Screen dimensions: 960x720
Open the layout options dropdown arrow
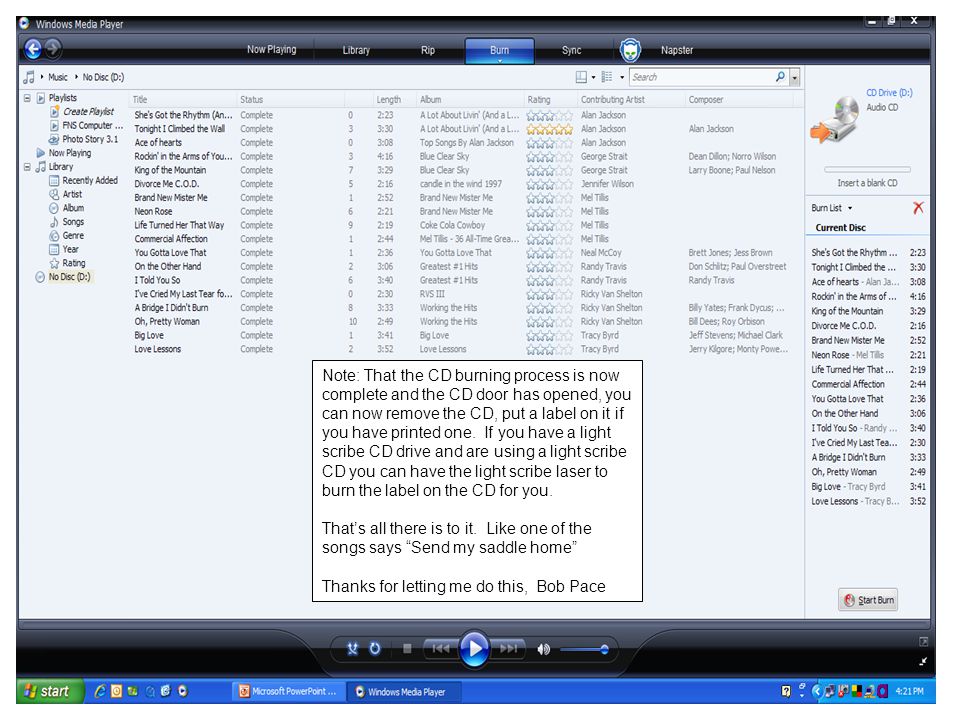593,78
